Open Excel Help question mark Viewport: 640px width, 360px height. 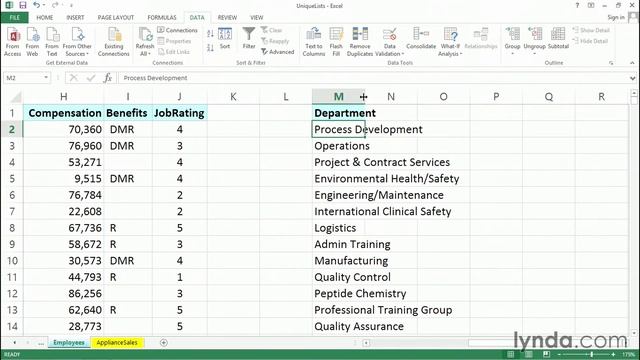tap(577, 5)
